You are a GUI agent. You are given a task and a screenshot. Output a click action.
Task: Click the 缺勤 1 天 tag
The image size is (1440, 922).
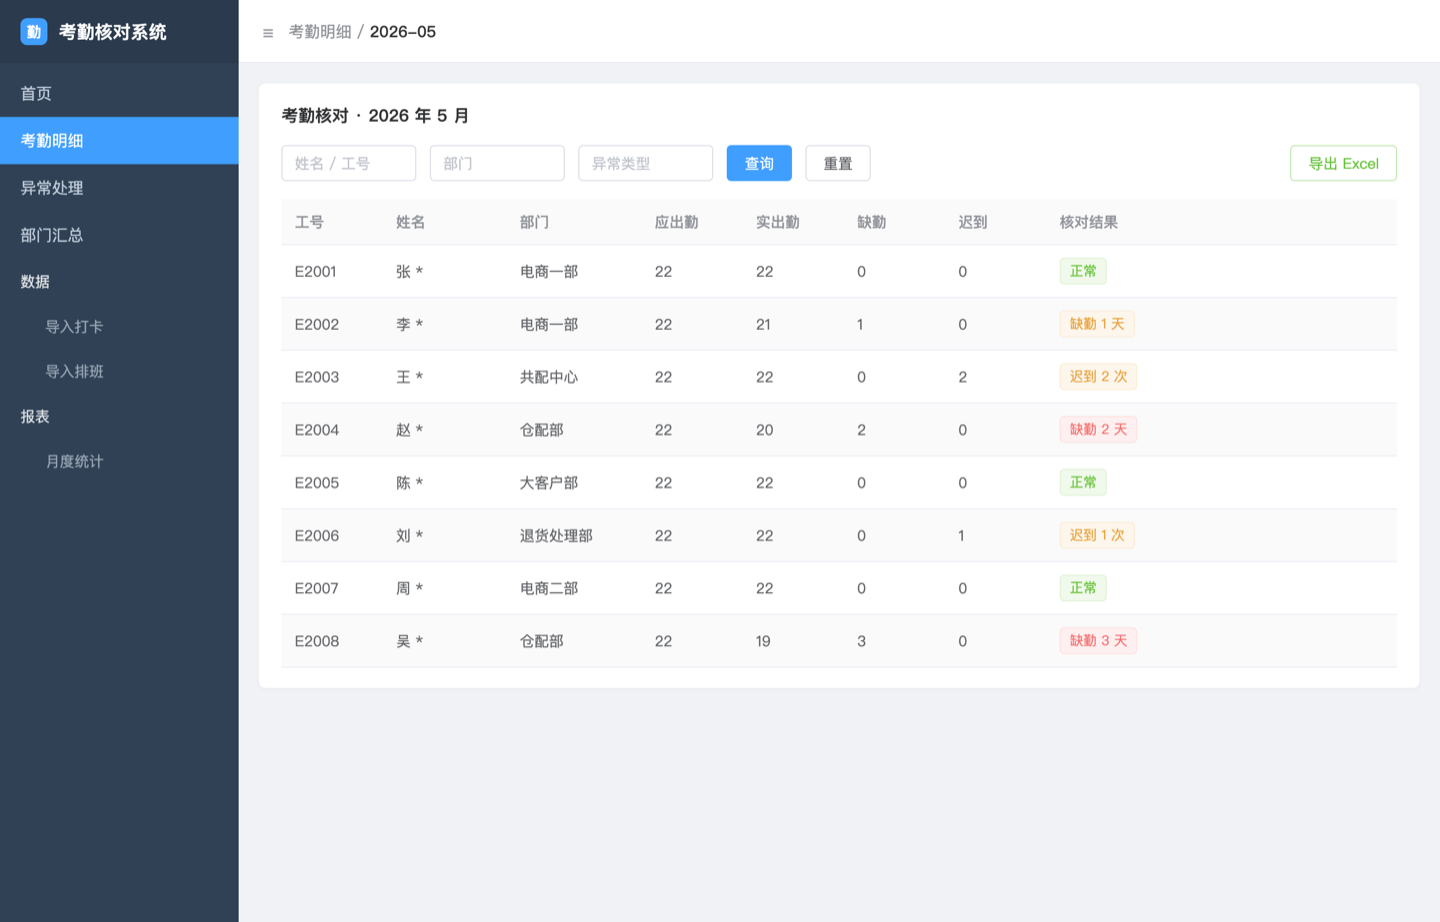(1097, 324)
